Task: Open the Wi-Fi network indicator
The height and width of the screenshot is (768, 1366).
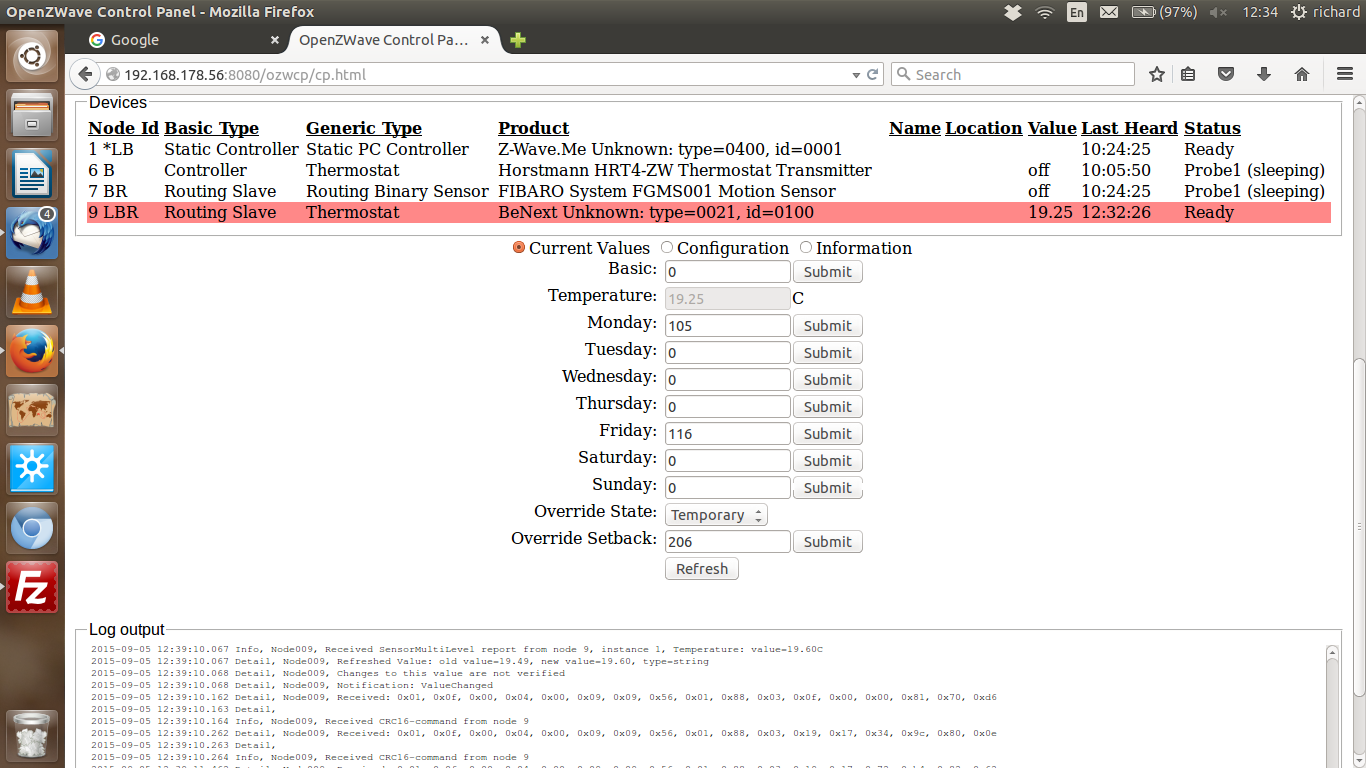Action: [x=1045, y=12]
